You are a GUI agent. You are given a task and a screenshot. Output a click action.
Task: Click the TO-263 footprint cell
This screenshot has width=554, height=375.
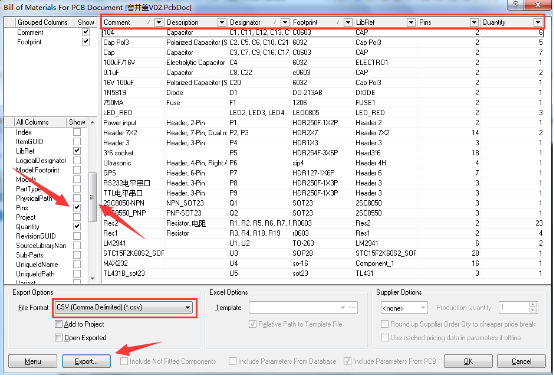tap(323, 243)
